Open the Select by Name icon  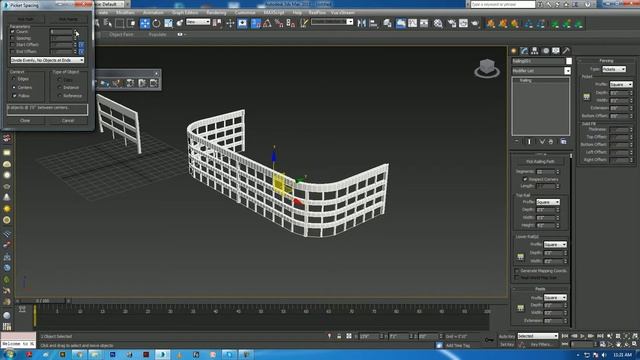(108, 23)
